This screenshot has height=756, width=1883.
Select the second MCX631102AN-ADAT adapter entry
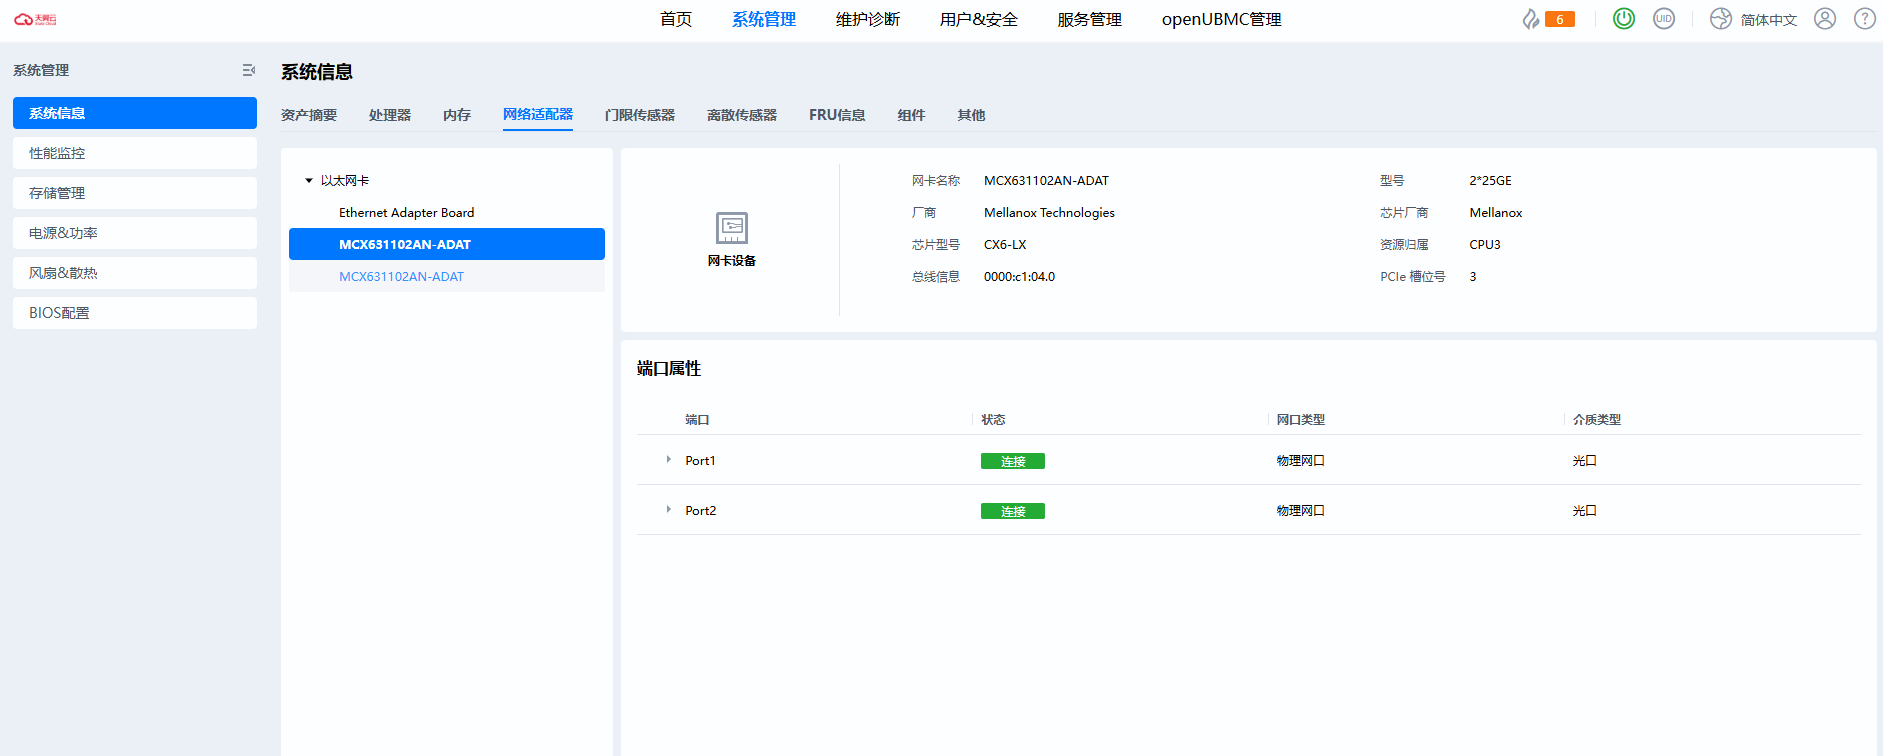pyautogui.click(x=401, y=277)
